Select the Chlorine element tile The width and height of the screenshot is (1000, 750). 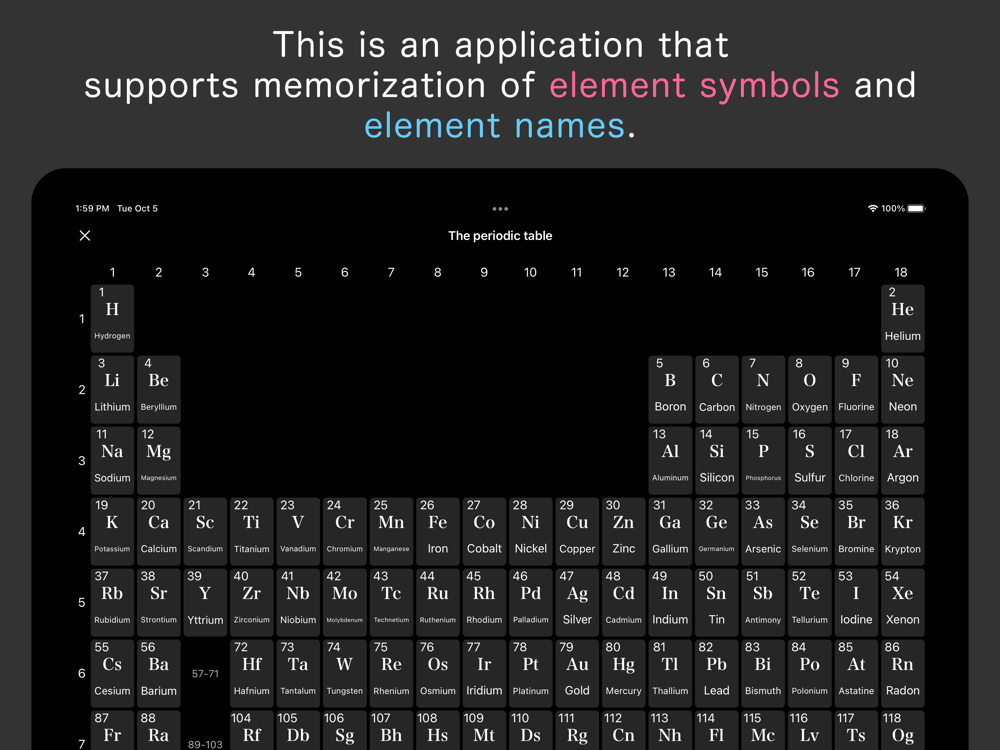click(856, 460)
